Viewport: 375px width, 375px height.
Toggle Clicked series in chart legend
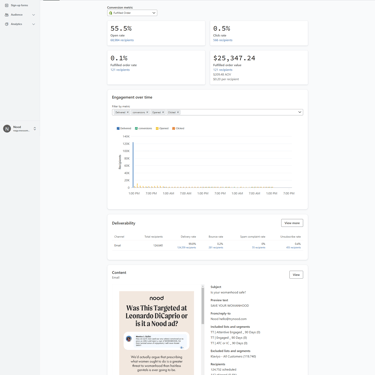[178, 128]
